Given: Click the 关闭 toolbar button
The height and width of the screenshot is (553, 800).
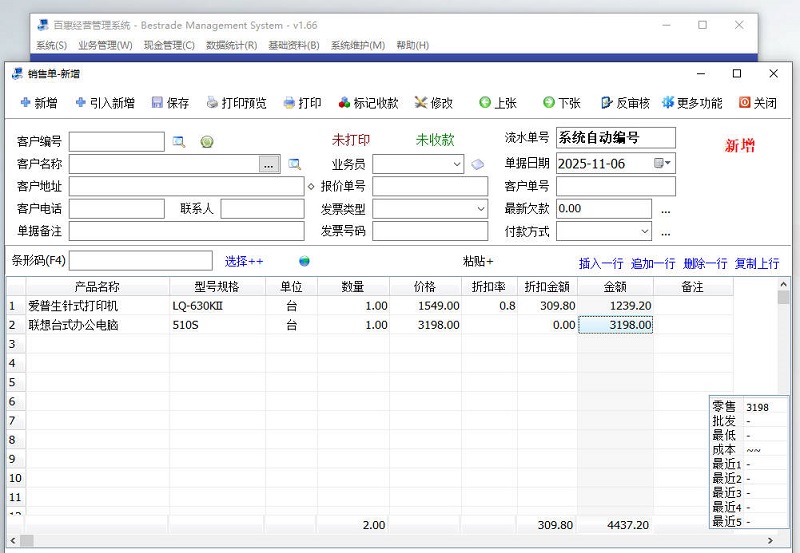Looking at the screenshot, I should [758, 103].
